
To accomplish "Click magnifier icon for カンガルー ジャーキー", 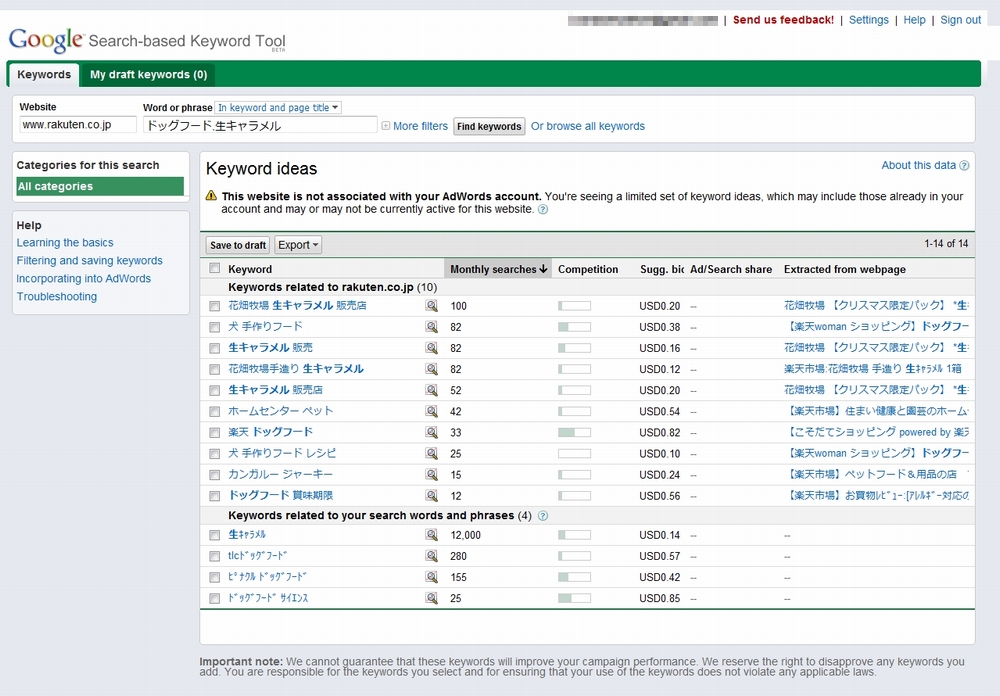I will click(432, 475).
